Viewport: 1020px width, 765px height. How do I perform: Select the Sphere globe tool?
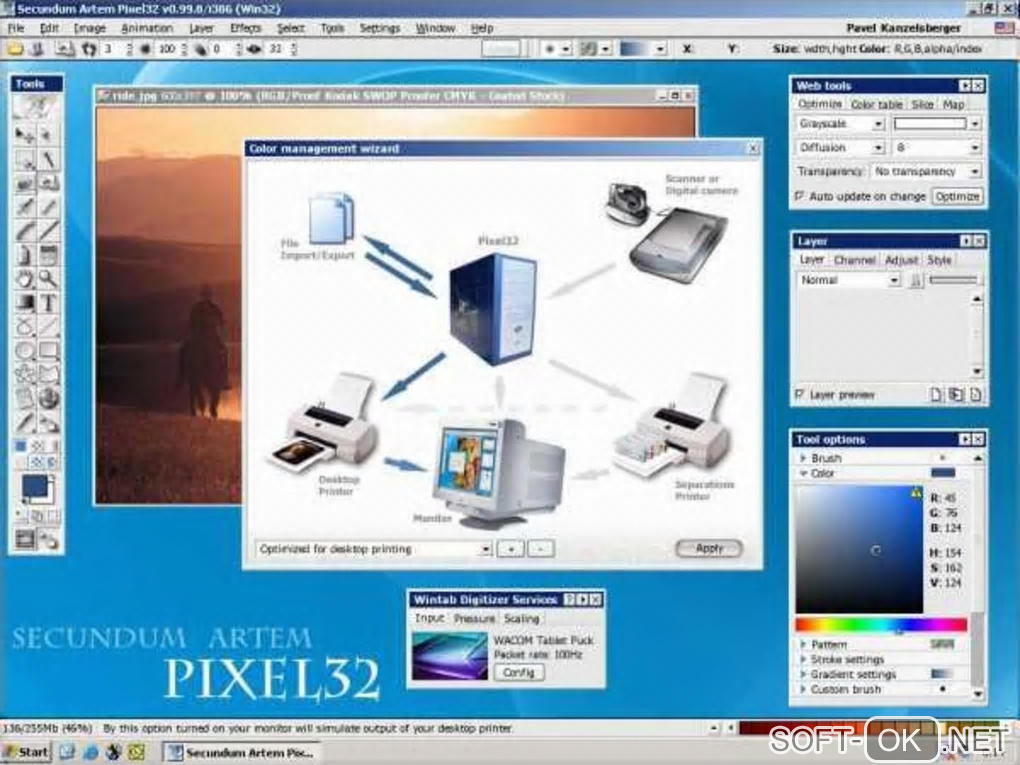coord(48,398)
